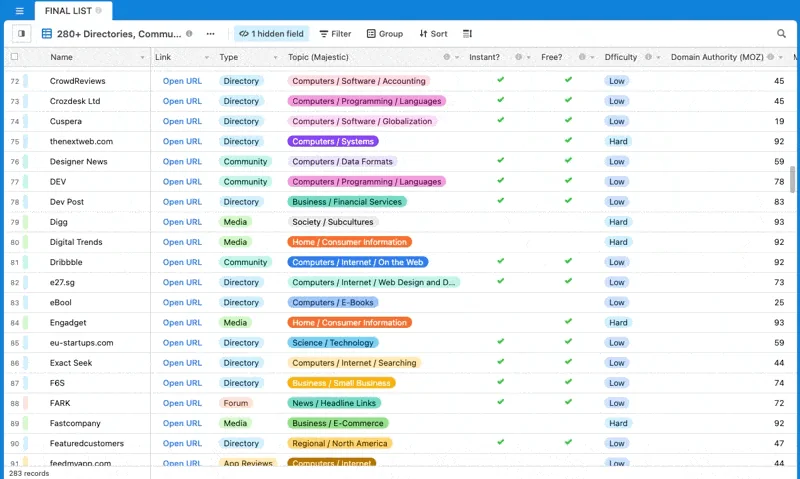Click the Society / Subcultures tag
This screenshot has height=479, width=800.
[333, 222]
